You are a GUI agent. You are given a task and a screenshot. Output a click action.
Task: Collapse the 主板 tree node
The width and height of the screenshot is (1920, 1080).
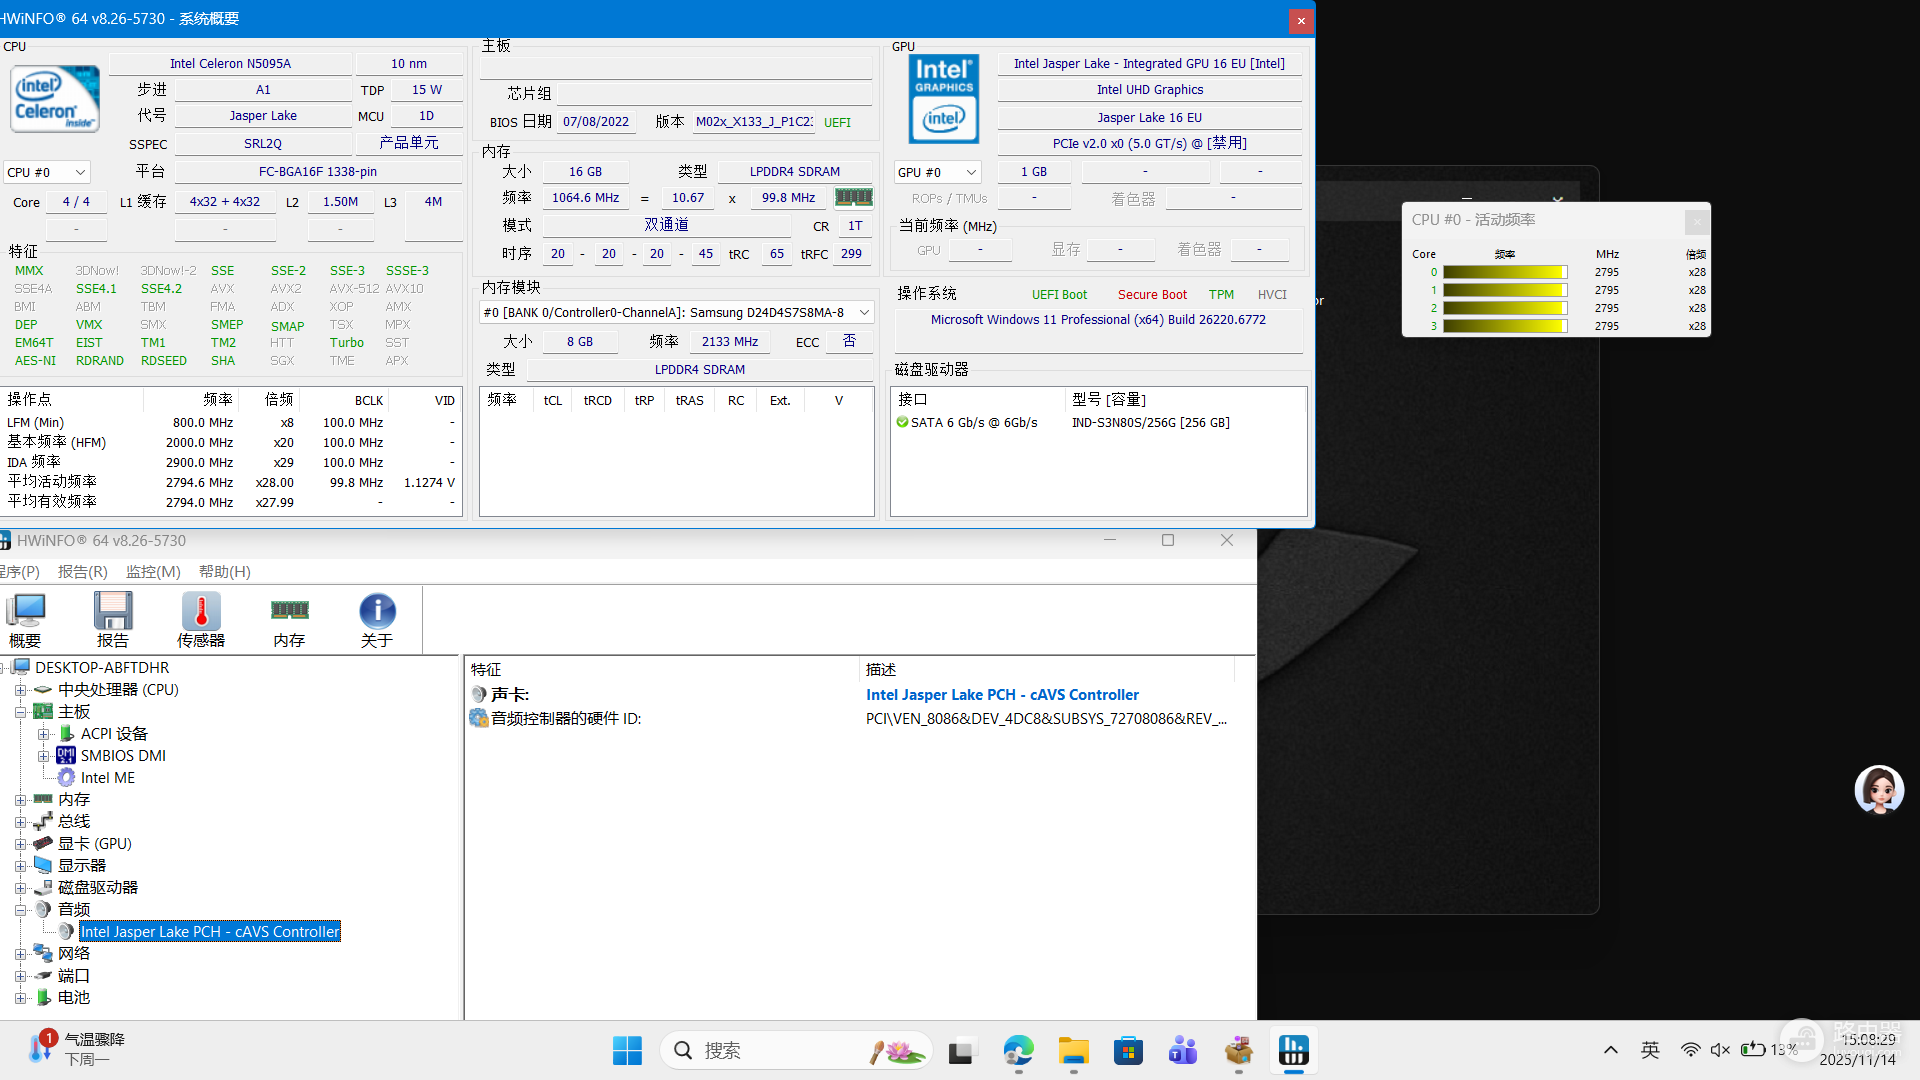[x=20, y=712]
